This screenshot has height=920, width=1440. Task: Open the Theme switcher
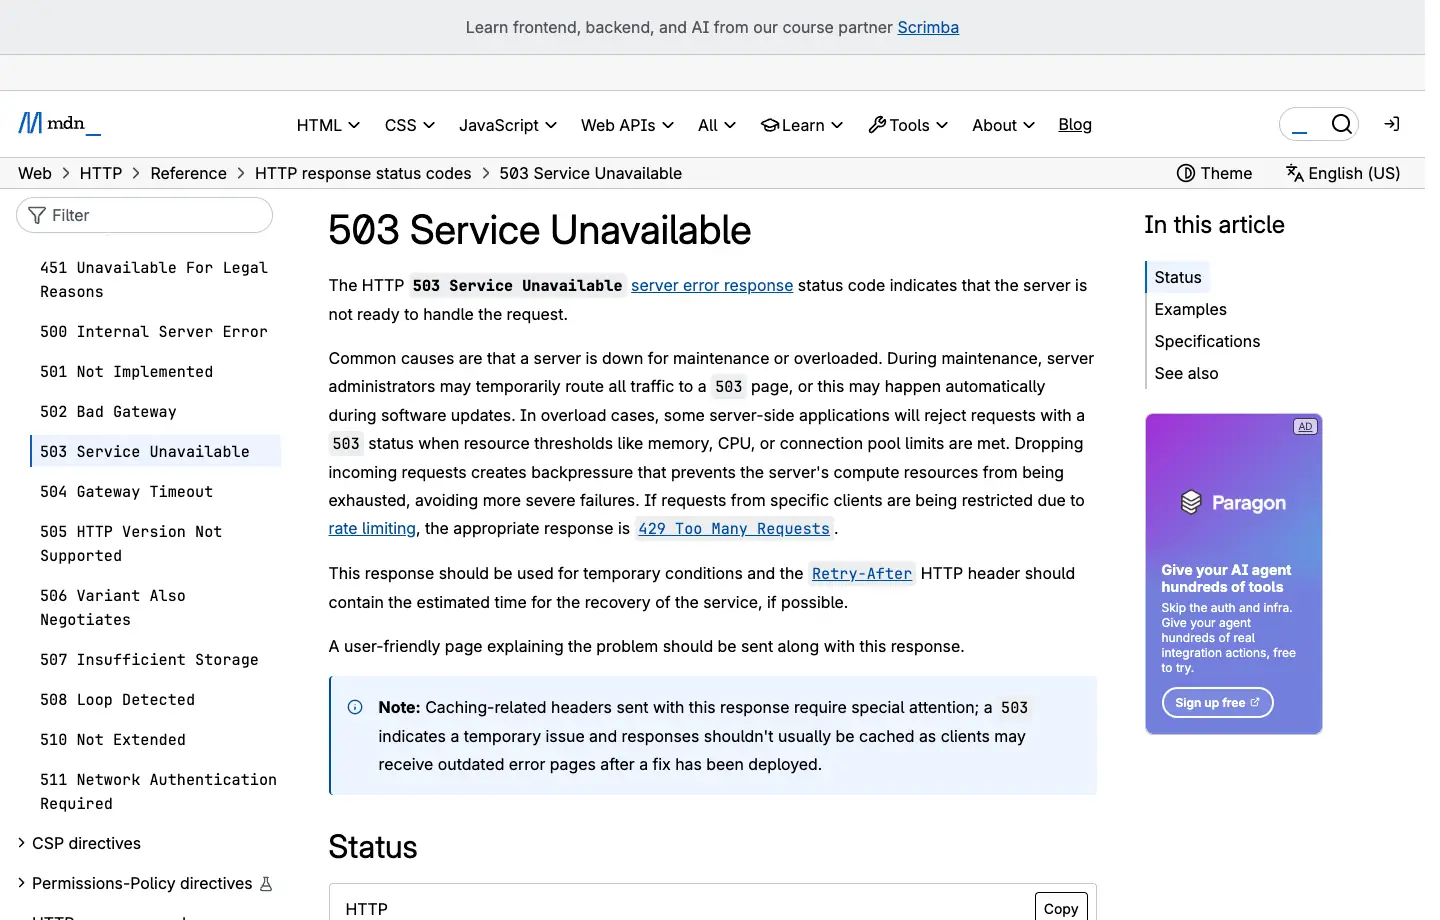[1214, 173]
